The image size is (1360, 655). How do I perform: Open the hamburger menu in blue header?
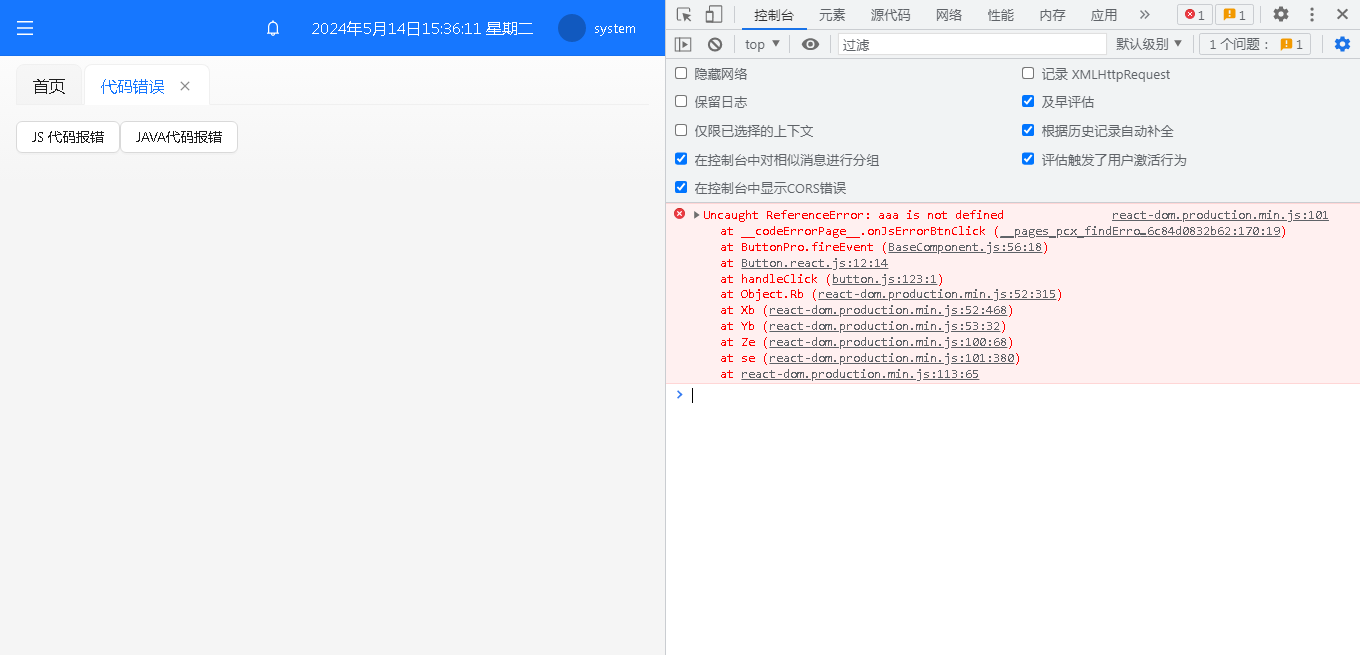pyautogui.click(x=25, y=28)
